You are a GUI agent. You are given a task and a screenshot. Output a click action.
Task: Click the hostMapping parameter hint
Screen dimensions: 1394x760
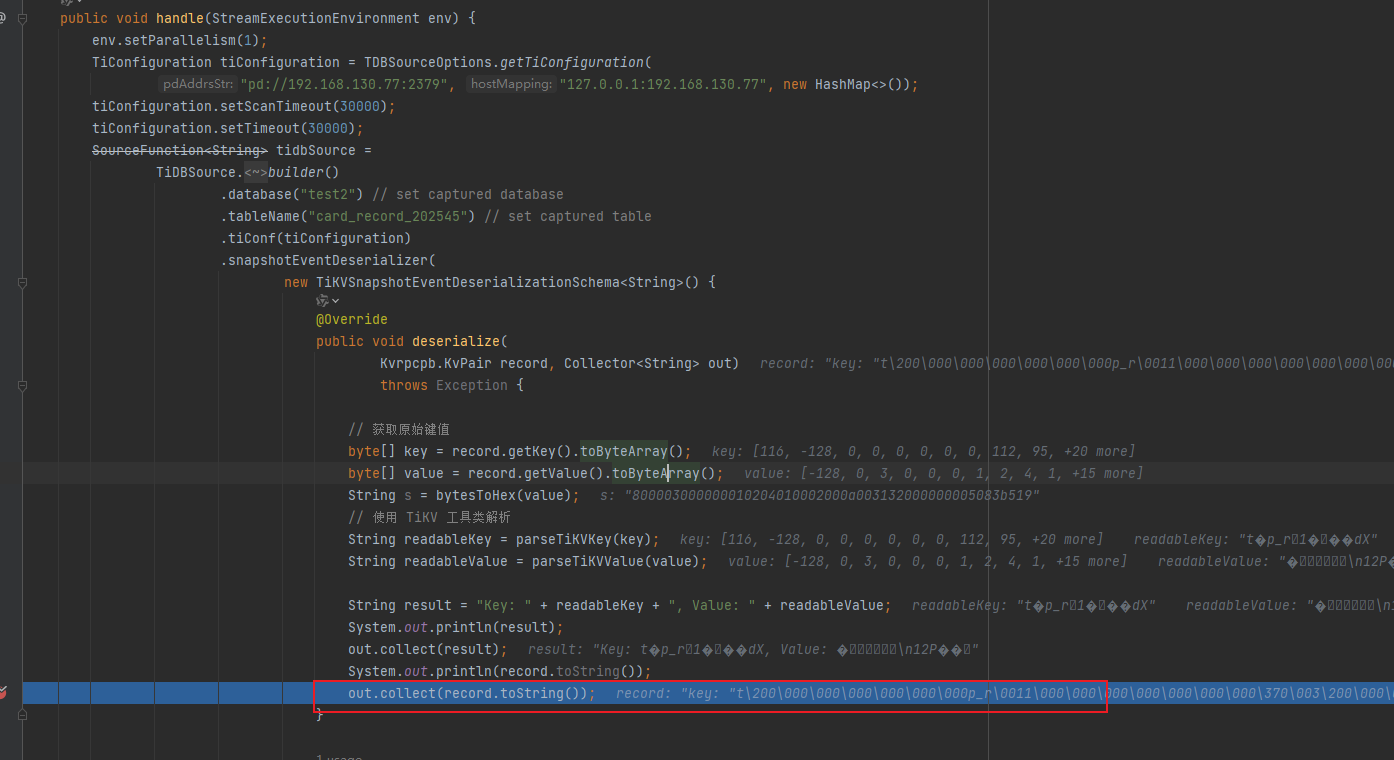click(511, 85)
